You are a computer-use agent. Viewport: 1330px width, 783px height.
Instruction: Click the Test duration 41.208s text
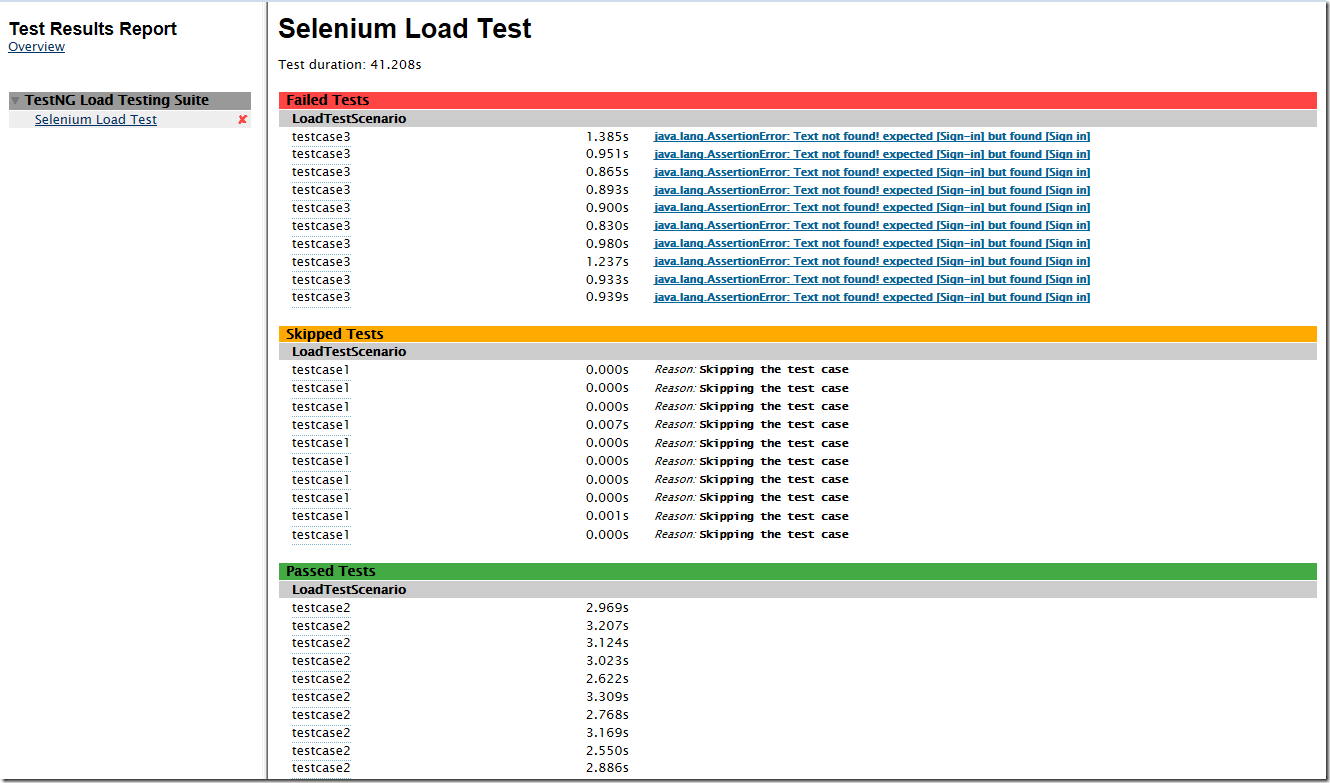(x=348, y=64)
